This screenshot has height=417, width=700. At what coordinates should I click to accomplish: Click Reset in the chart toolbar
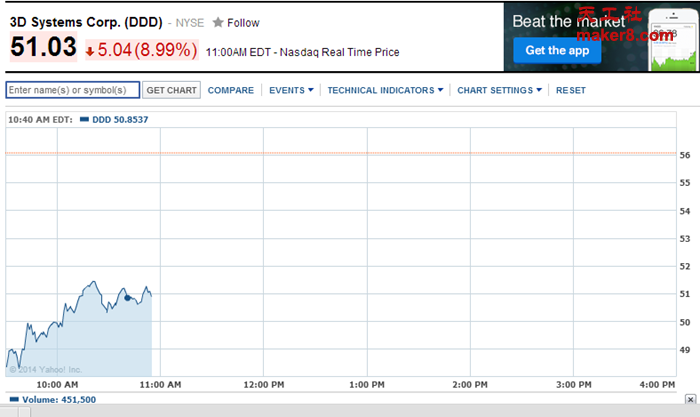tap(571, 90)
